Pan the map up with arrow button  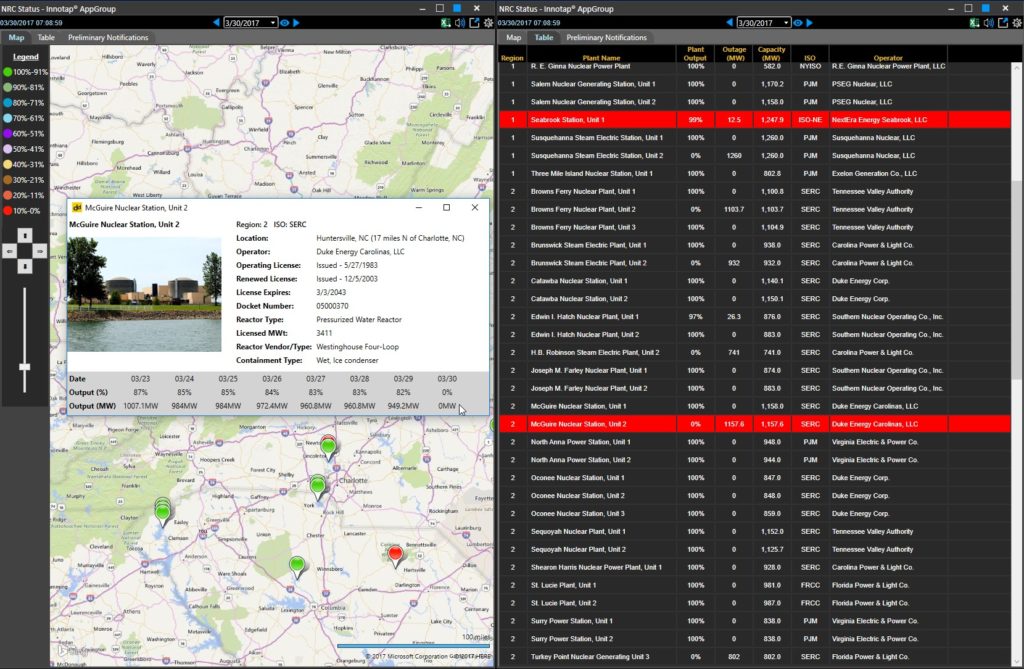pyautogui.click(x=25, y=235)
